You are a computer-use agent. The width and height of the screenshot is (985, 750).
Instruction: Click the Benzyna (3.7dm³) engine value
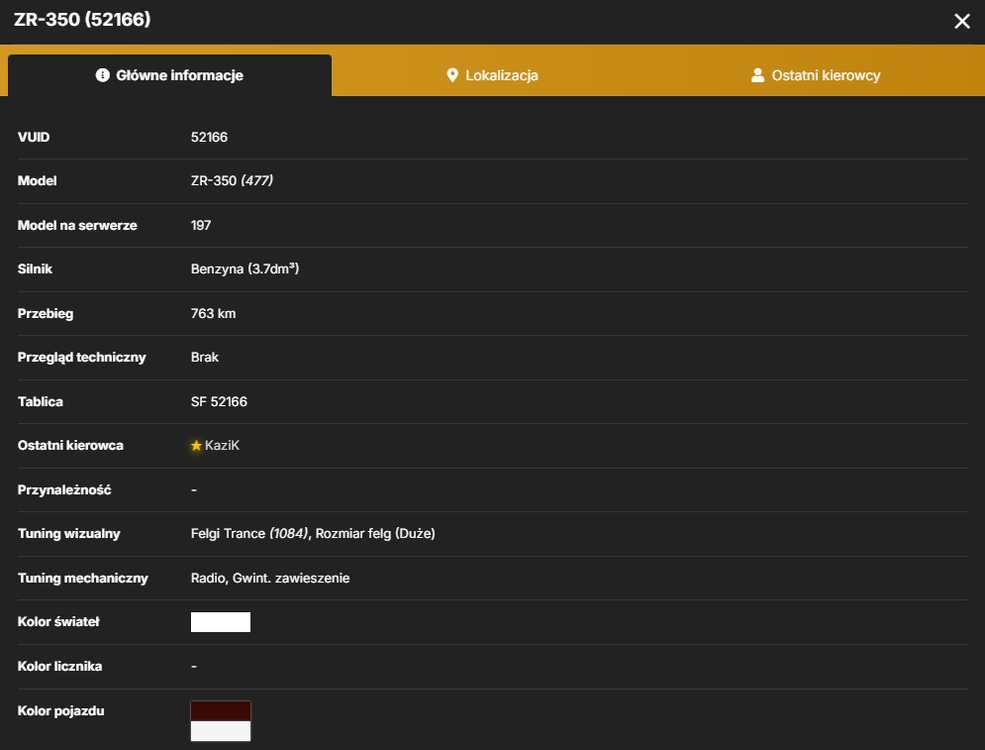click(x=245, y=269)
